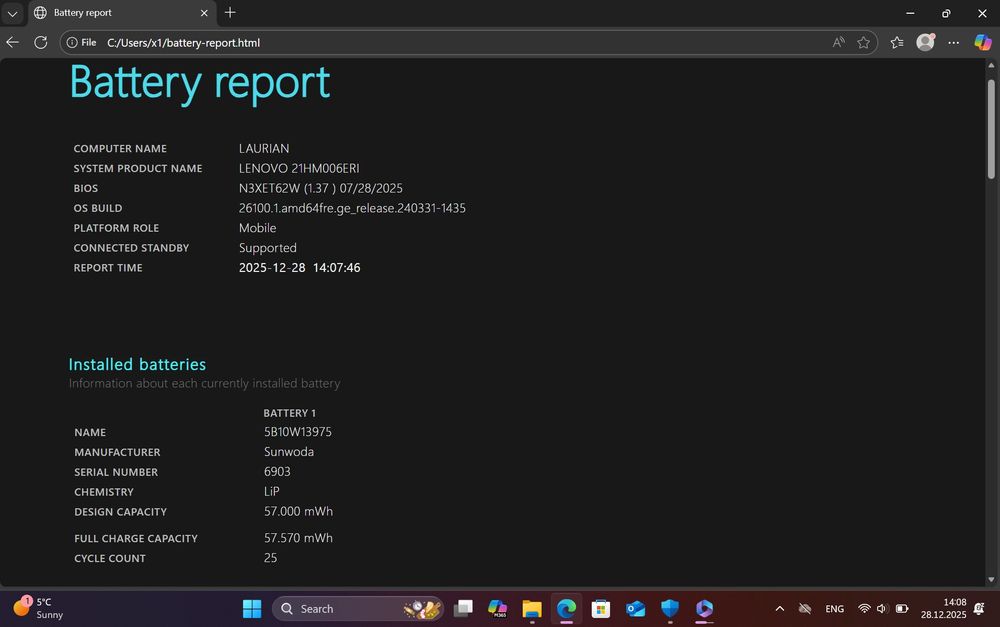
Task: Open Clipchamp icon on taskbar
Action: click(704, 609)
